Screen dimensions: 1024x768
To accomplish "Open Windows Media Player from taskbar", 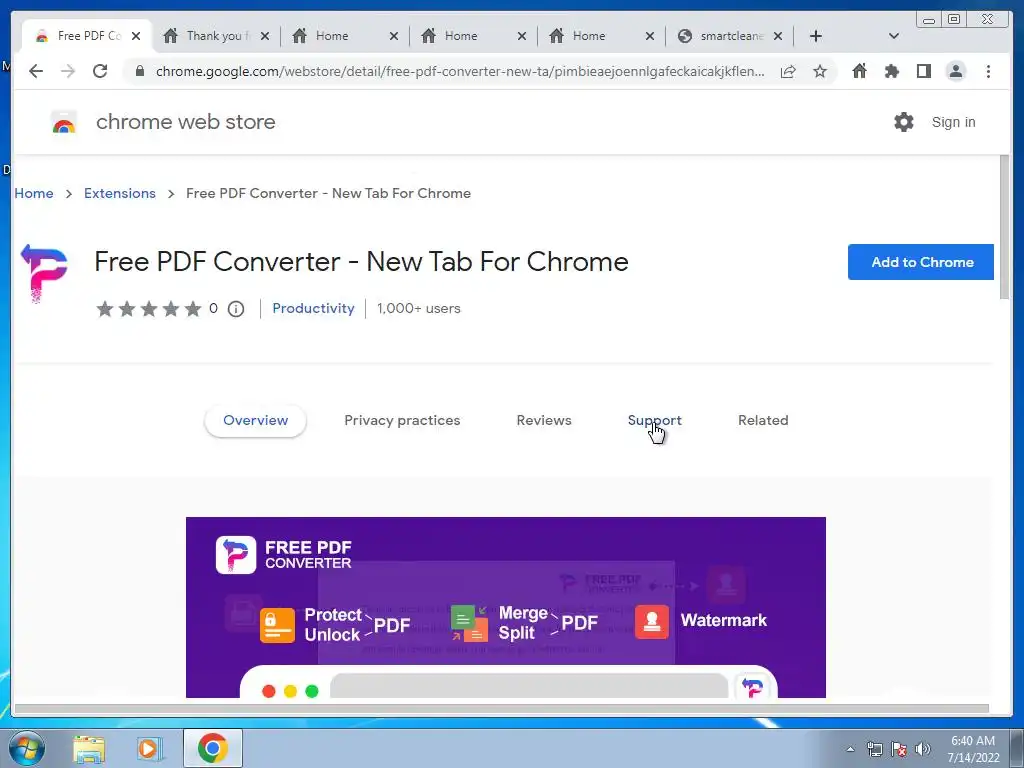I will click(150, 748).
